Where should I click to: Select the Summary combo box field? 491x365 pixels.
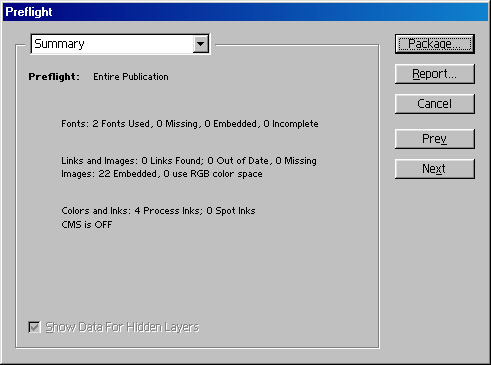point(120,44)
